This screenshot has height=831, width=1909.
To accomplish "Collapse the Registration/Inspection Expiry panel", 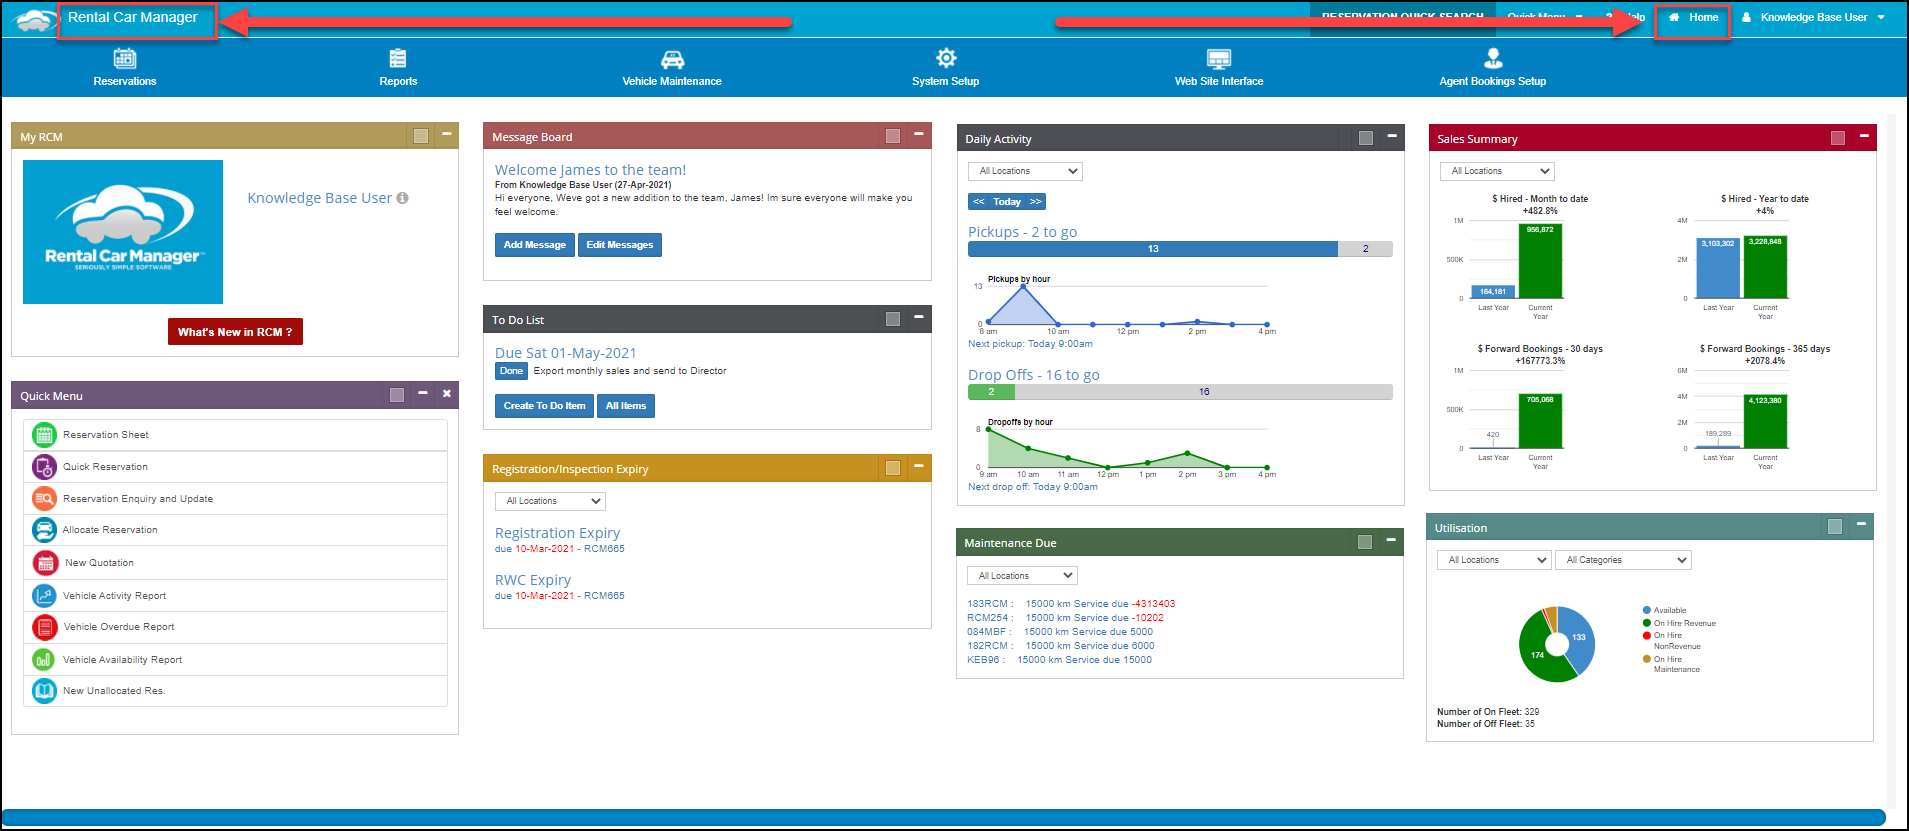I will (x=919, y=466).
